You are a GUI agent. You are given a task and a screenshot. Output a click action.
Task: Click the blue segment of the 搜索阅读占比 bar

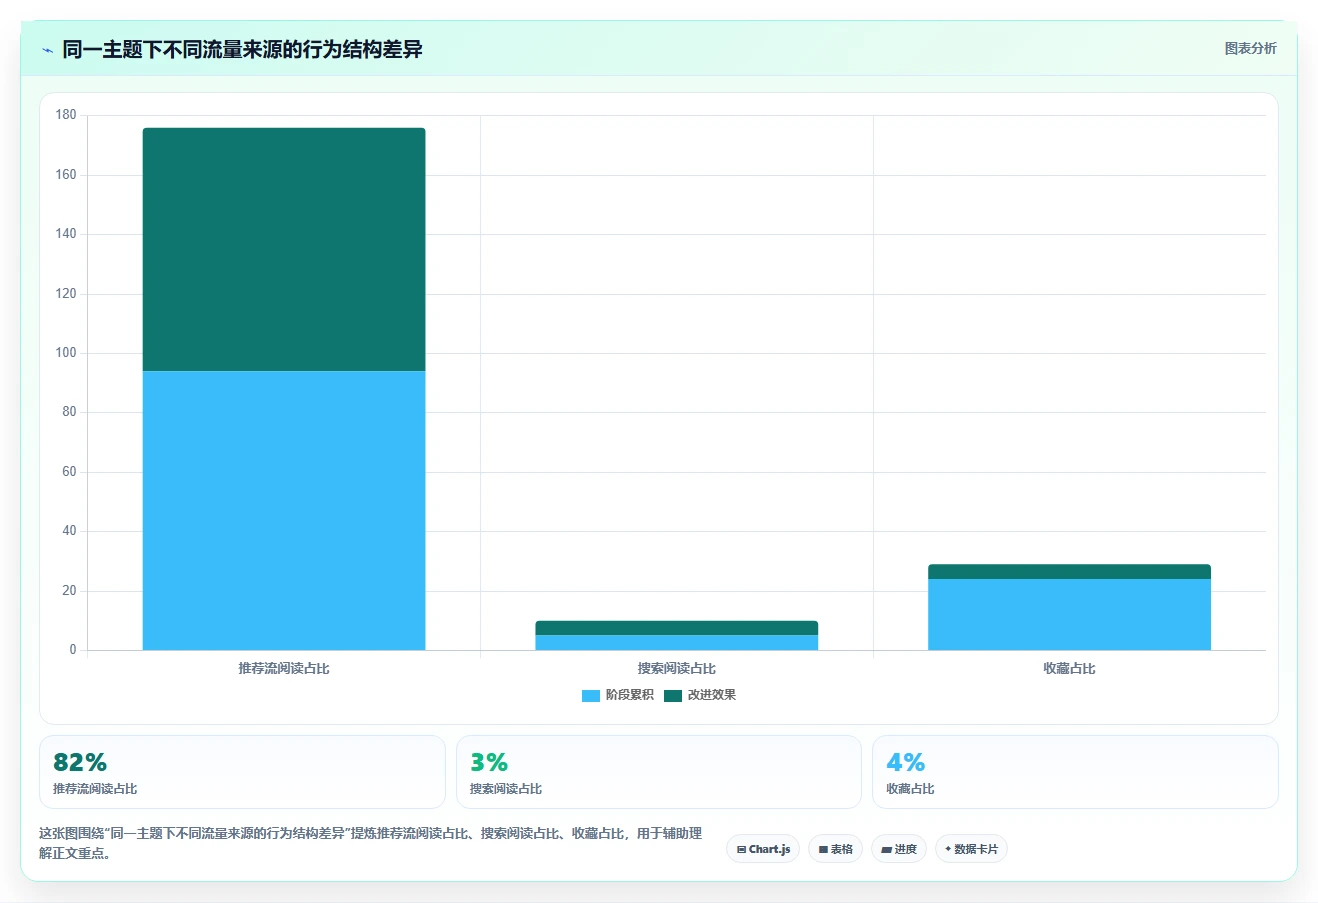point(677,643)
